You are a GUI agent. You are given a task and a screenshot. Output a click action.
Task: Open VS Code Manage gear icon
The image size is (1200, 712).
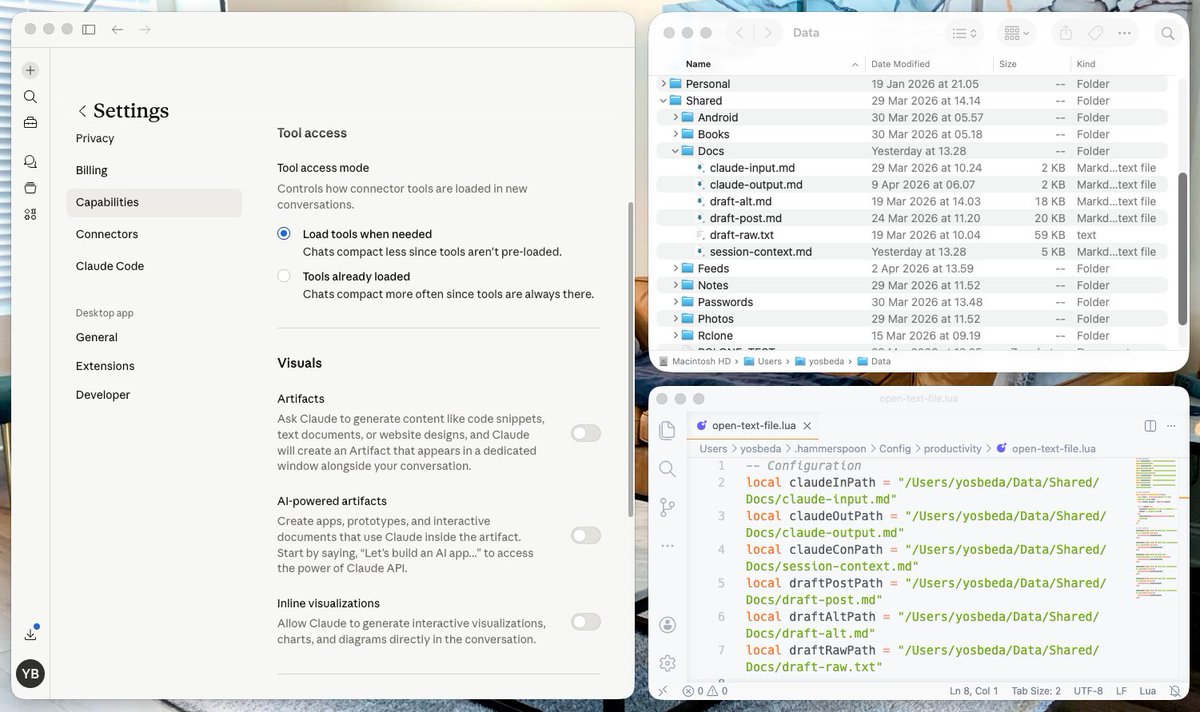pyautogui.click(x=668, y=663)
